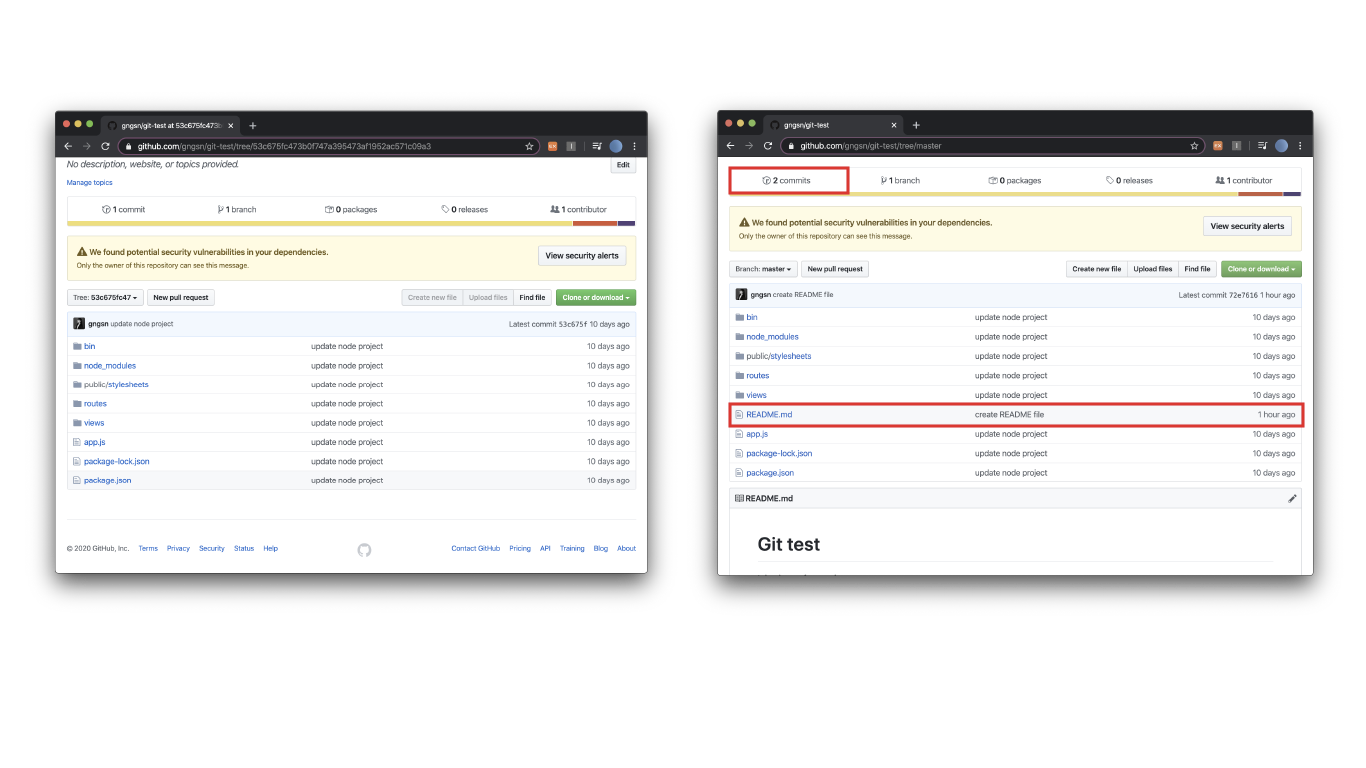Open 0 packages tab in right window
Screen dimensions: 1366x768
pyautogui.click(x=1015, y=181)
